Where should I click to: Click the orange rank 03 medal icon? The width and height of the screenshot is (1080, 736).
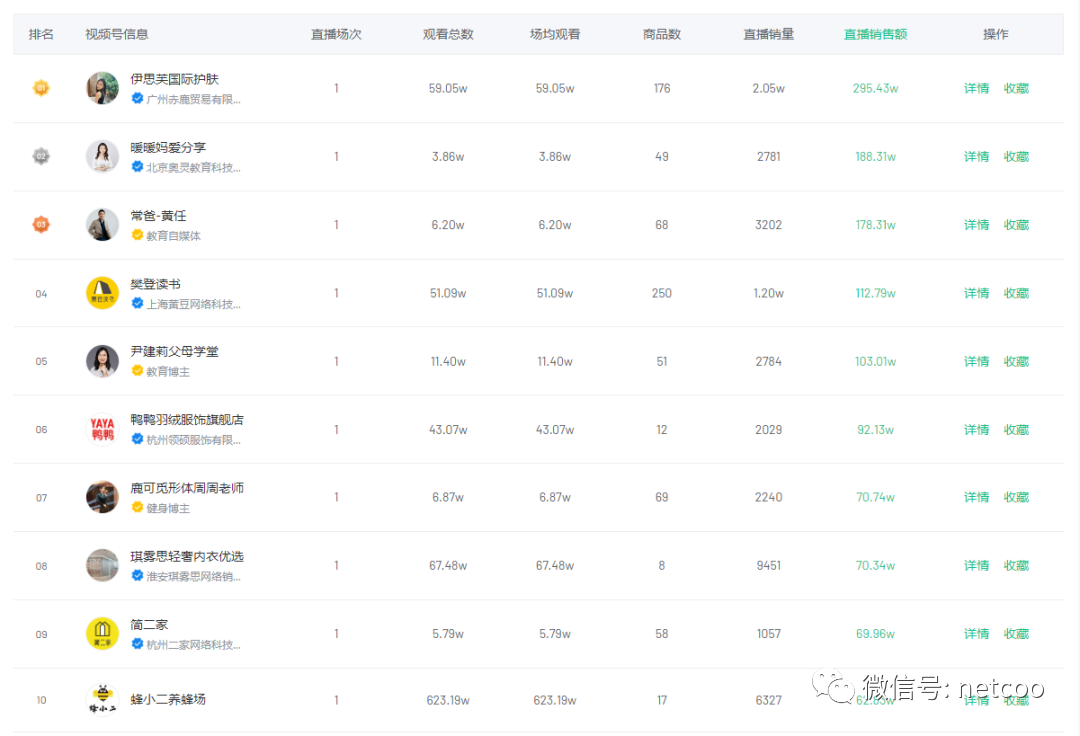pyautogui.click(x=41, y=224)
